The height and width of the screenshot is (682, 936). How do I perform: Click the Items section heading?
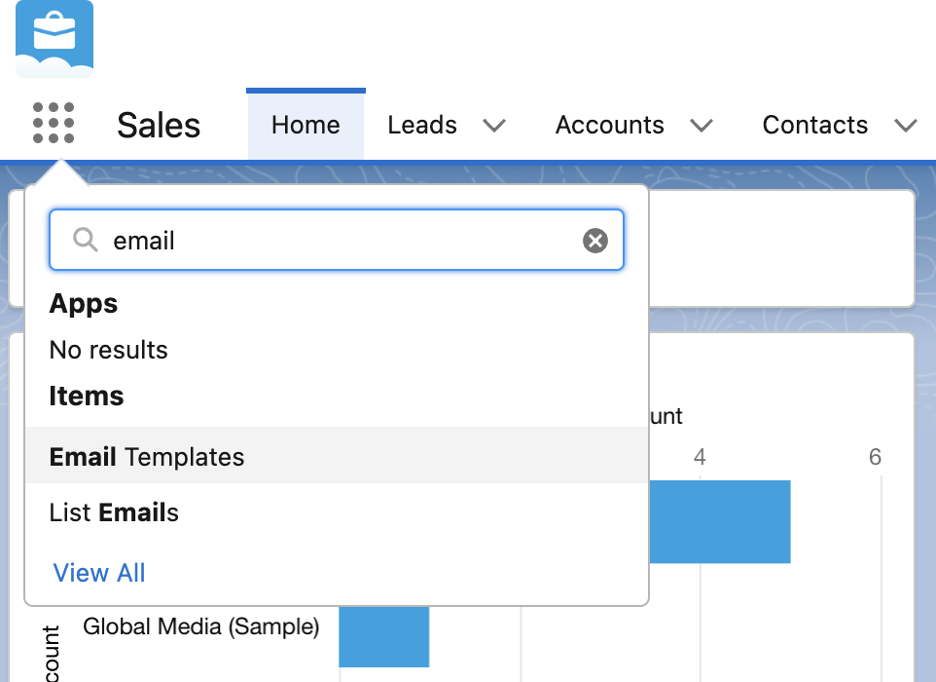[x=87, y=396]
